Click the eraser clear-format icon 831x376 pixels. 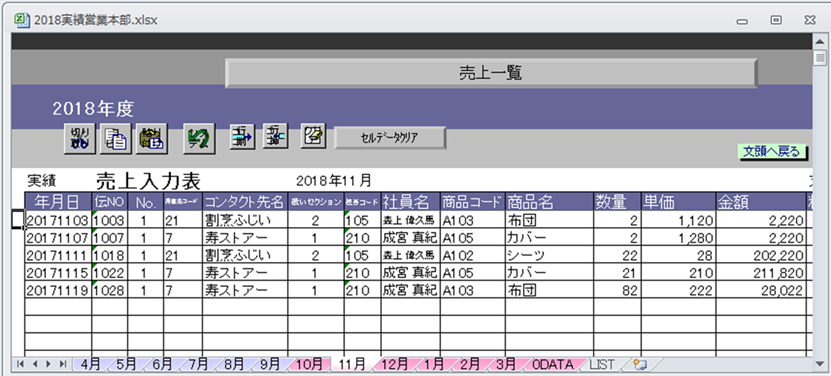[313, 136]
